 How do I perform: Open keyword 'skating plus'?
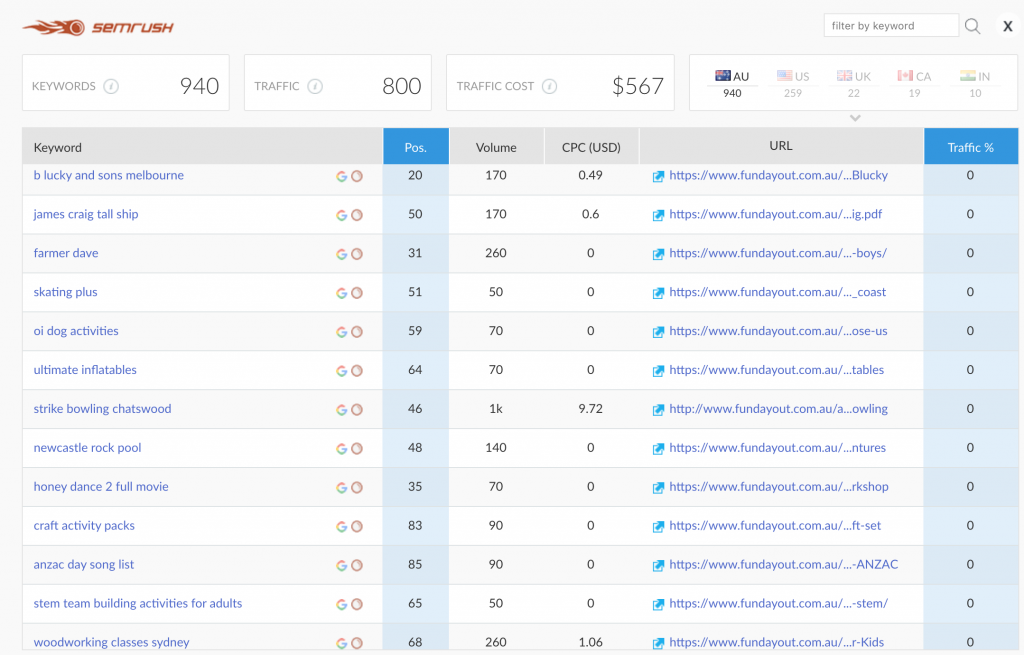65,292
